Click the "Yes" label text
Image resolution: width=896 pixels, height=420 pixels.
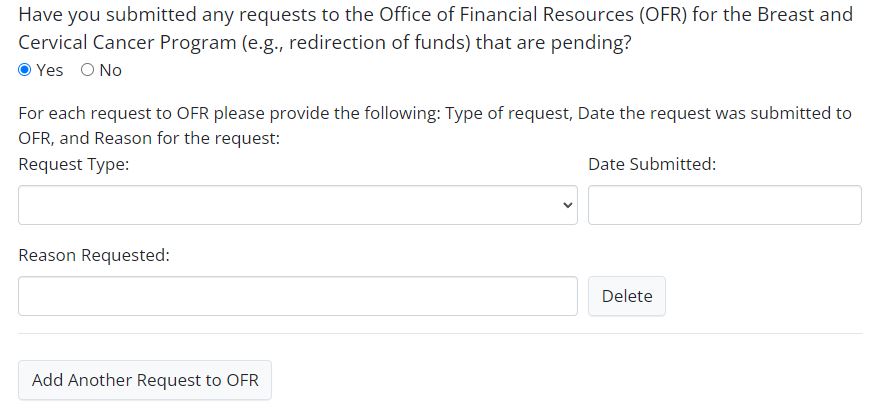[49, 70]
